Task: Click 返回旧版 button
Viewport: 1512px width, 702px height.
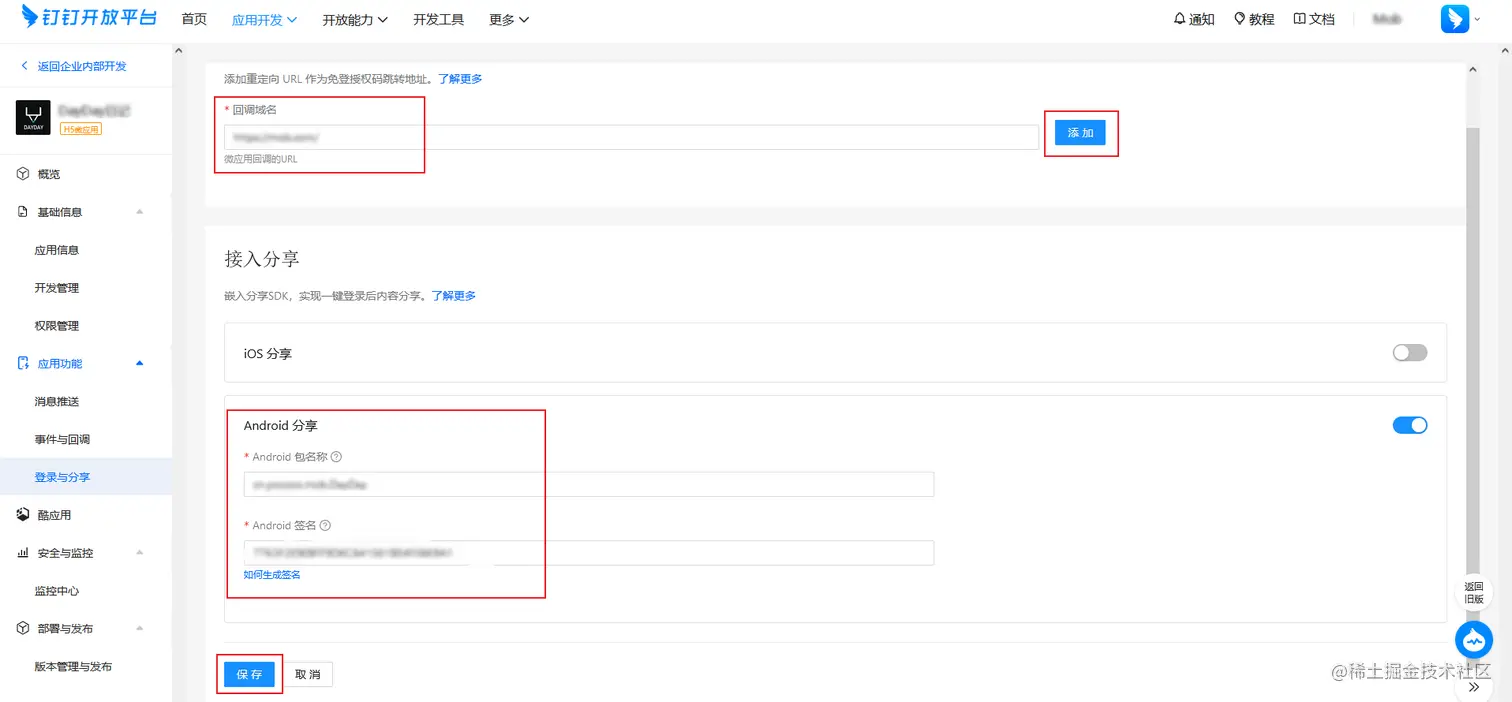Action: click(x=1474, y=593)
